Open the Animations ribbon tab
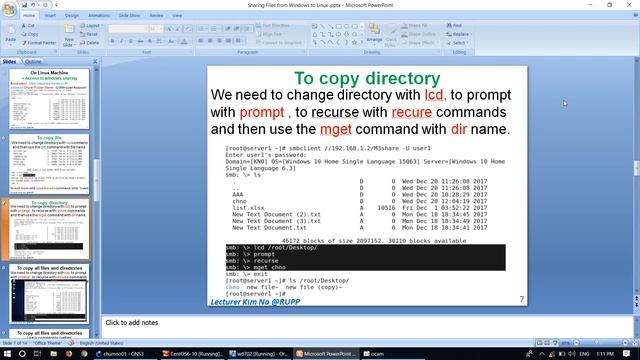This screenshot has height=360, width=640. point(99,16)
